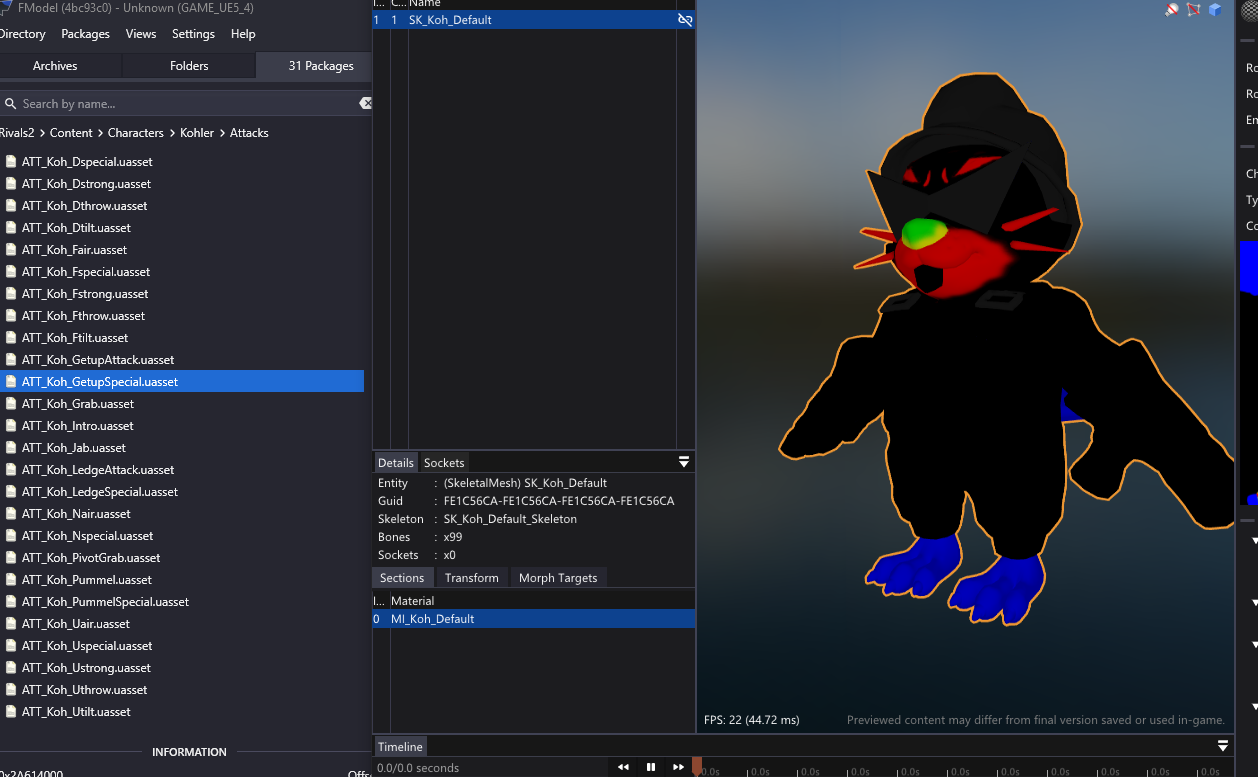
Task: Pause the timeline playback
Action: click(651, 767)
